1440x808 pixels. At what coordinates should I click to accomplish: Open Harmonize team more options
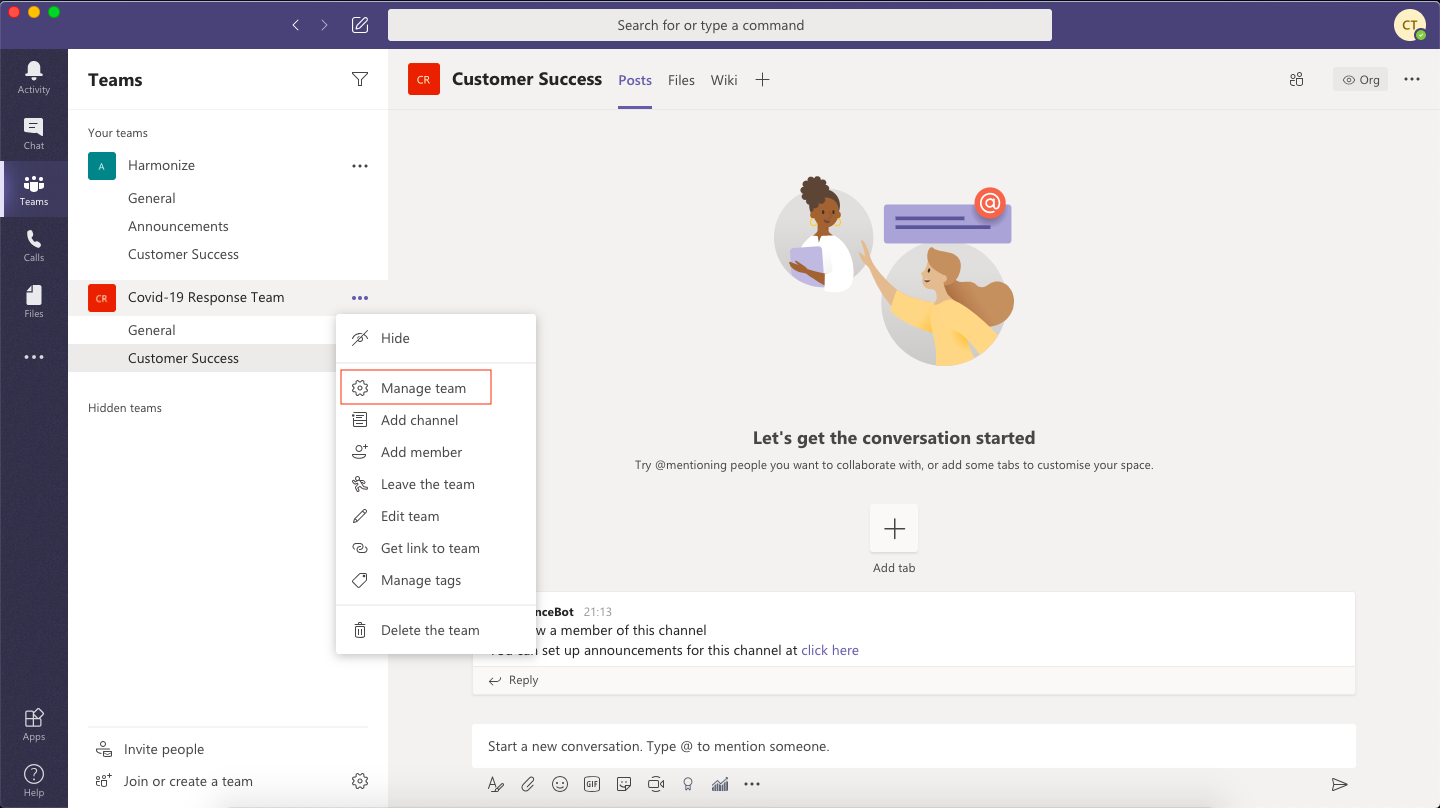360,166
